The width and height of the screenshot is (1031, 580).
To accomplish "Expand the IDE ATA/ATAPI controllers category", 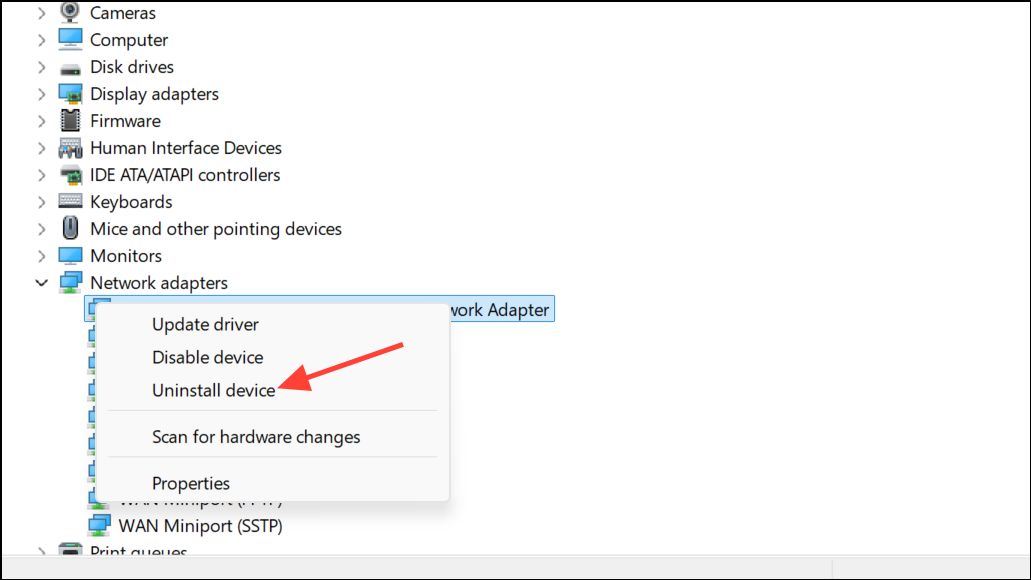I will (x=42, y=174).
